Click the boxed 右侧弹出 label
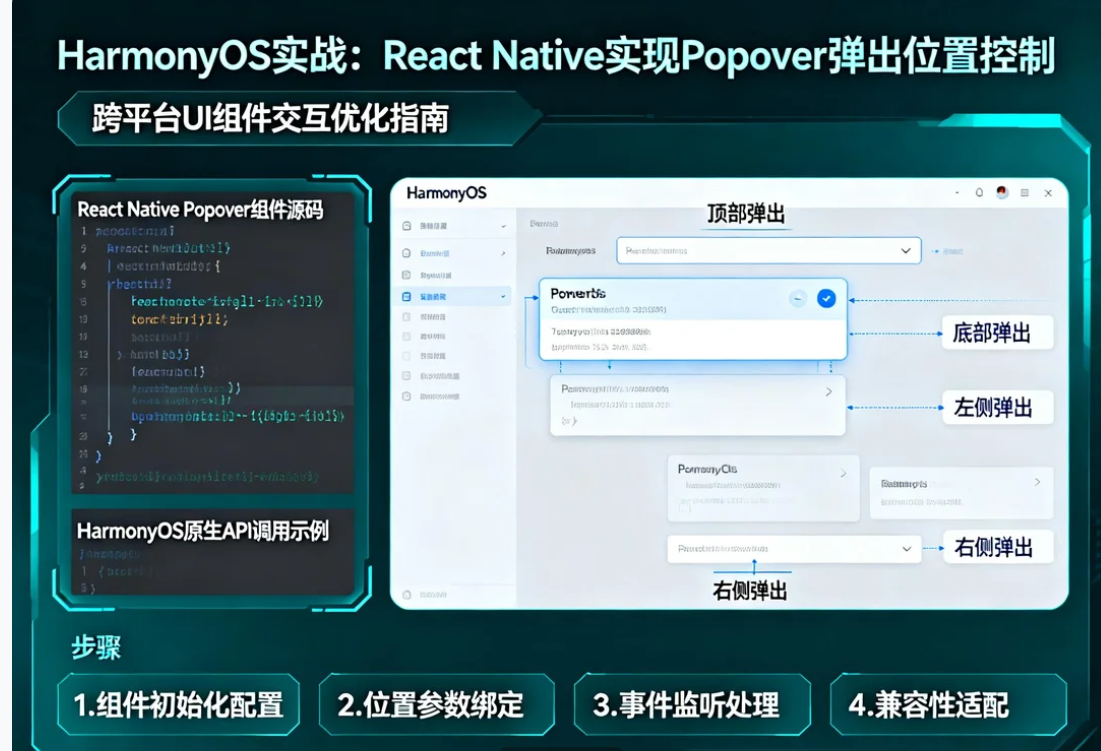This screenshot has width=1101, height=751. point(997,547)
